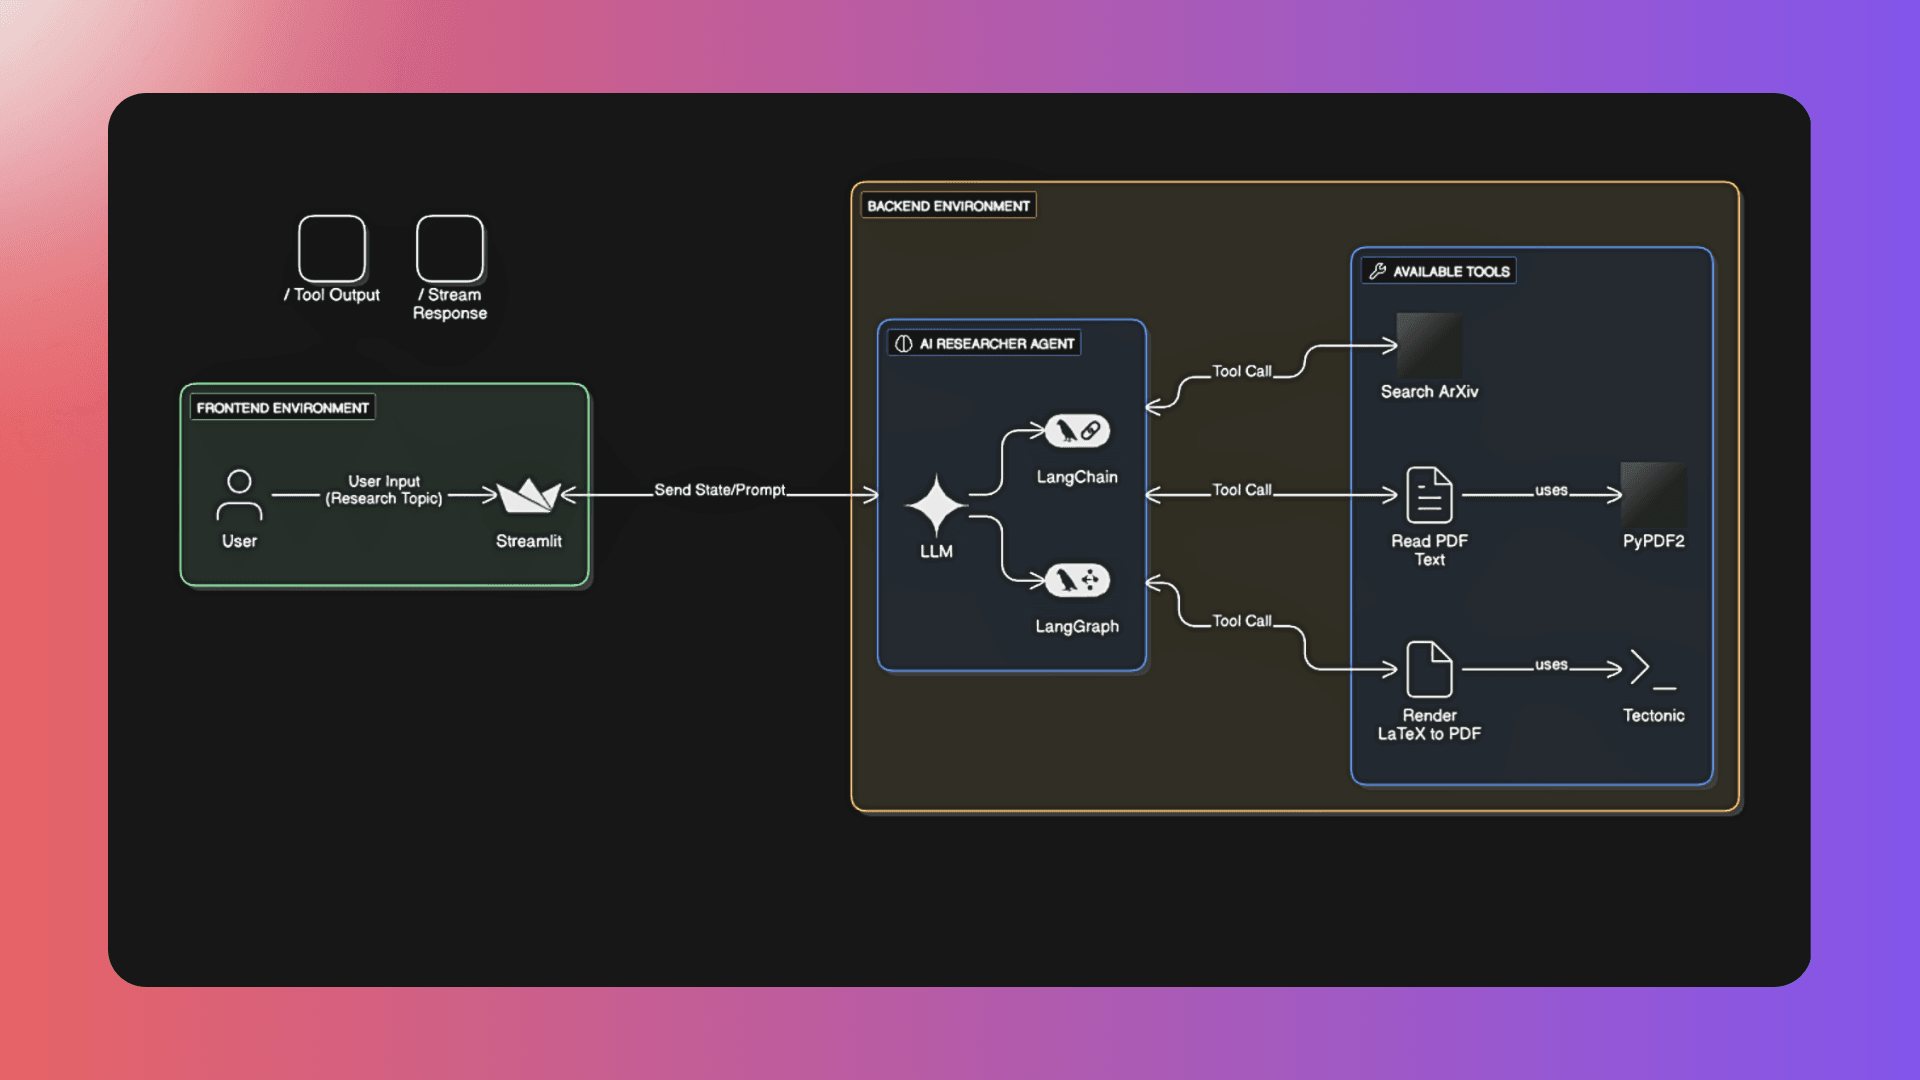Select the middle Tool Call connector label
The height and width of the screenshot is (1080, 1920).
coord(1241,489)
